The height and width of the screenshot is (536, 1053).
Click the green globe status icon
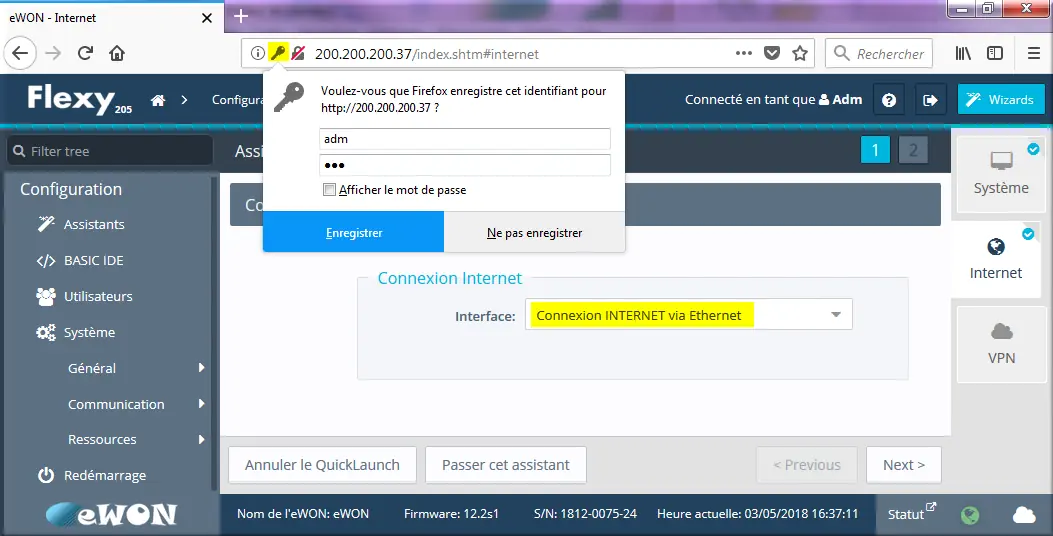(x=969, y=515)
